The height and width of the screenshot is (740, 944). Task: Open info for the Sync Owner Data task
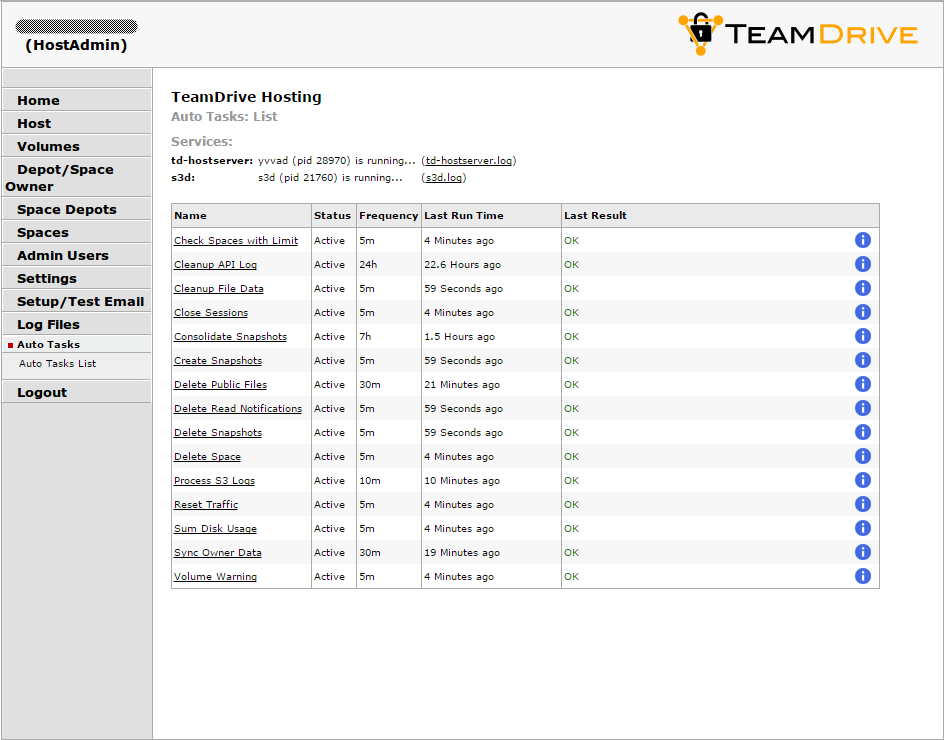point(862,552)
